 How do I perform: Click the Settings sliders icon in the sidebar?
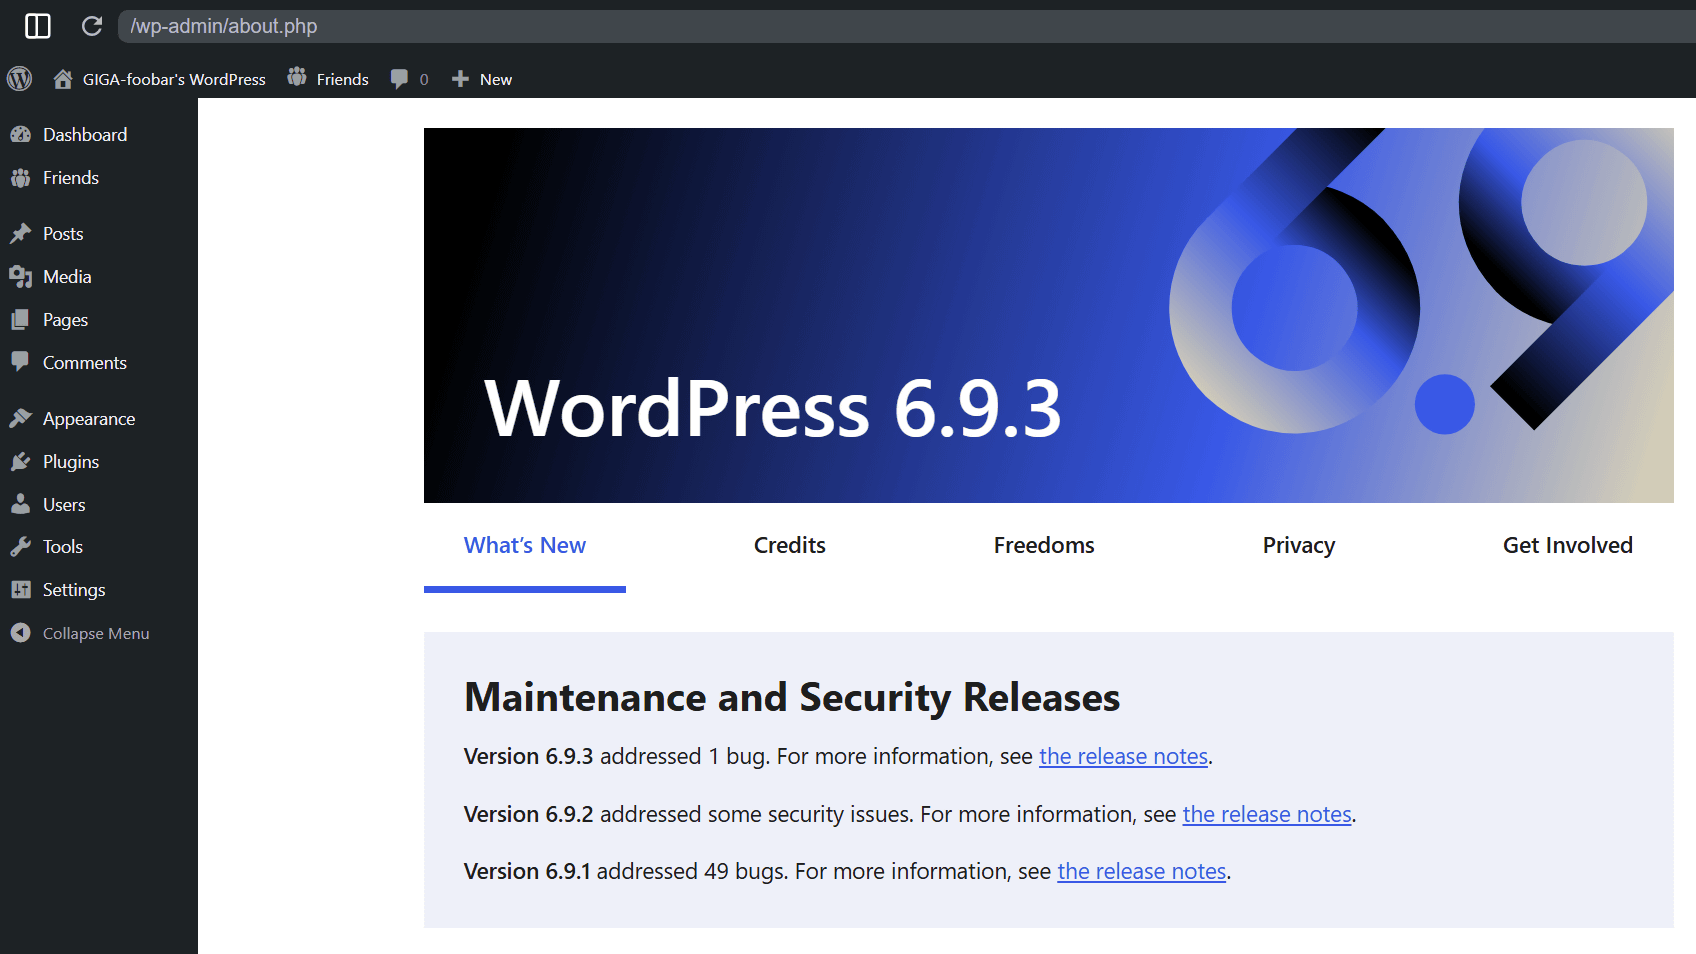21,589
